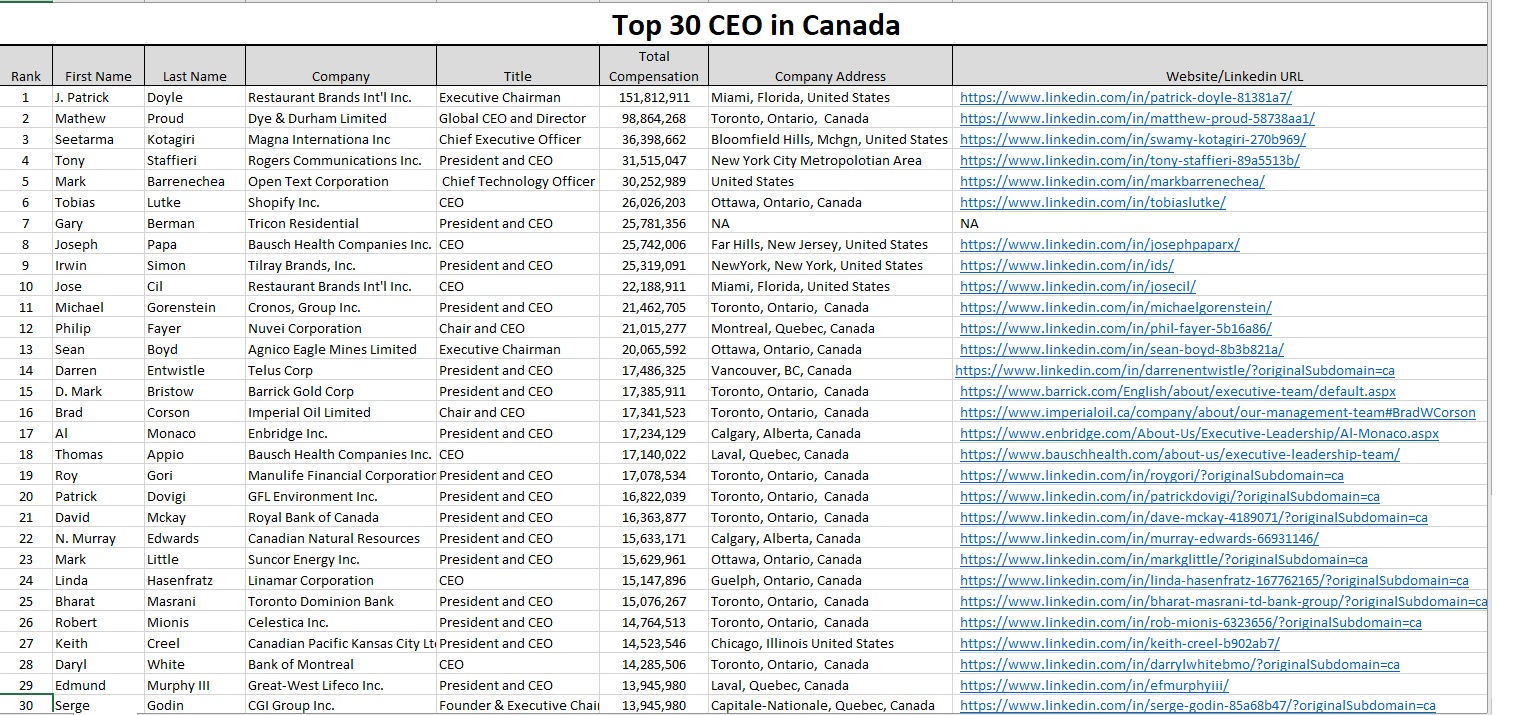Open the imperialoil.ca management team link
The width and height of the screenshot is (1528, 715).
pos(1218,412)
